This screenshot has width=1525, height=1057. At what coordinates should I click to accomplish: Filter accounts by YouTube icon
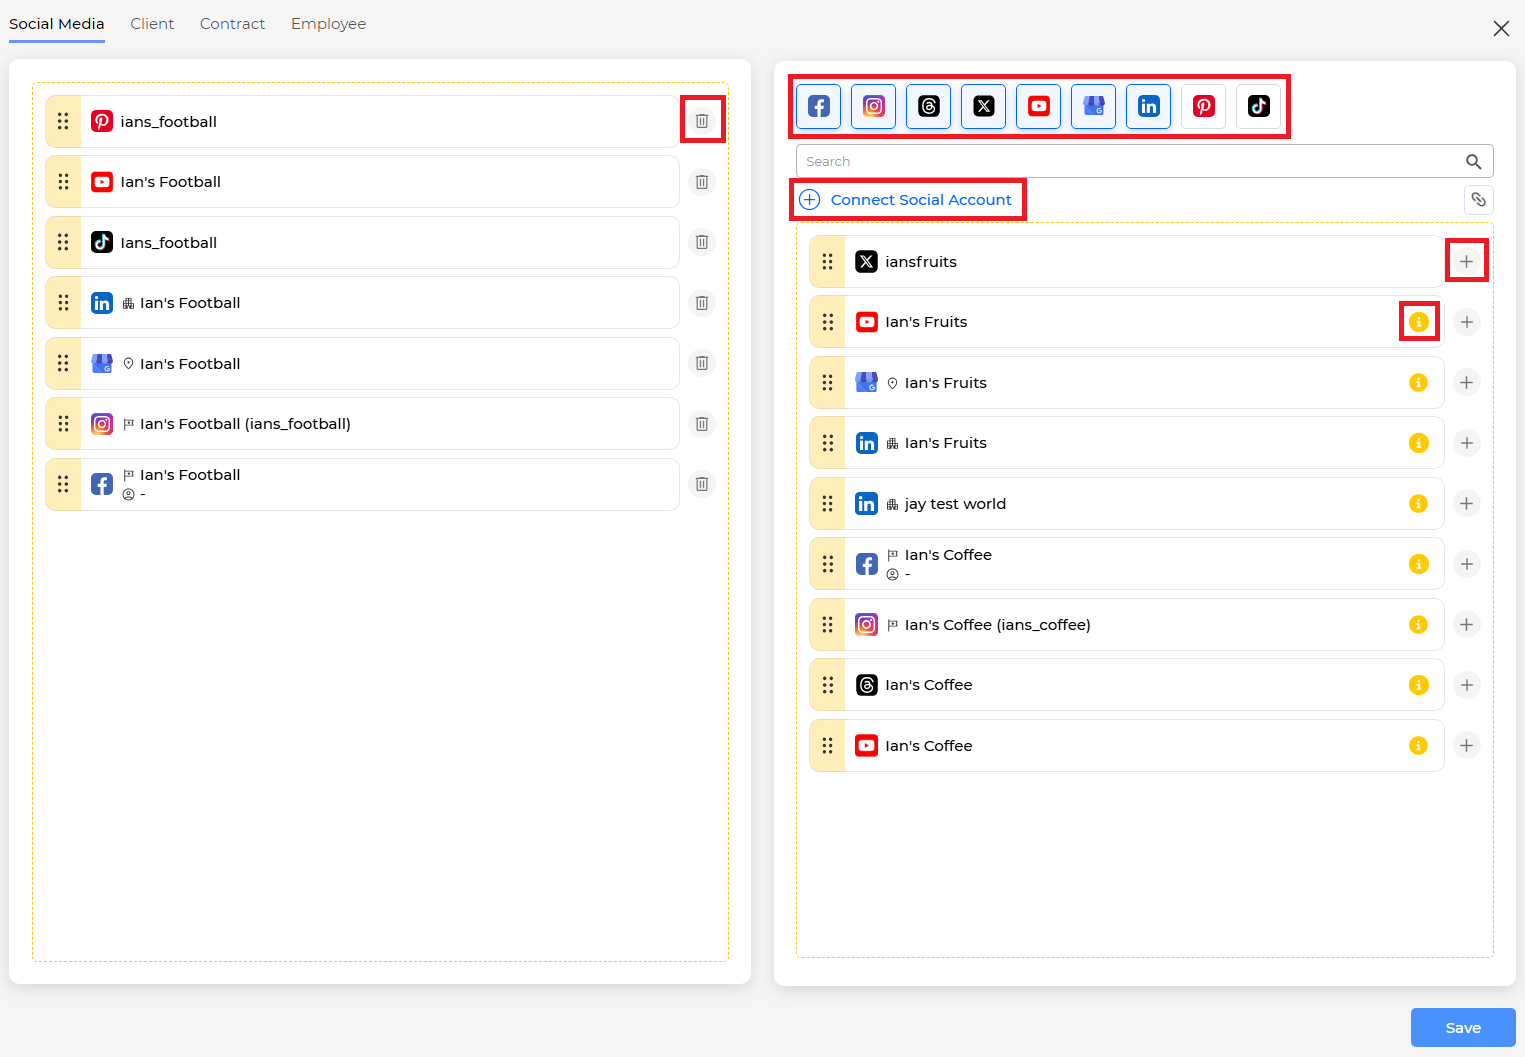[x=1039, y=106]
